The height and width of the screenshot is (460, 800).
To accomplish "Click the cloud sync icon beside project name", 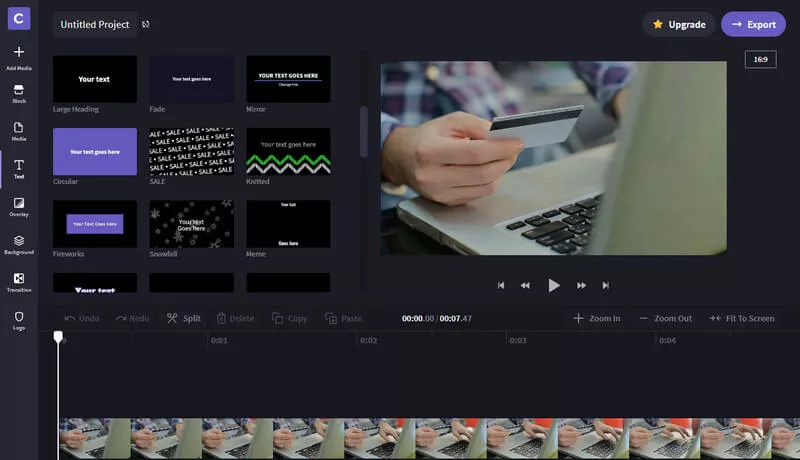I will pyautogui.click(x=146, y=24).
